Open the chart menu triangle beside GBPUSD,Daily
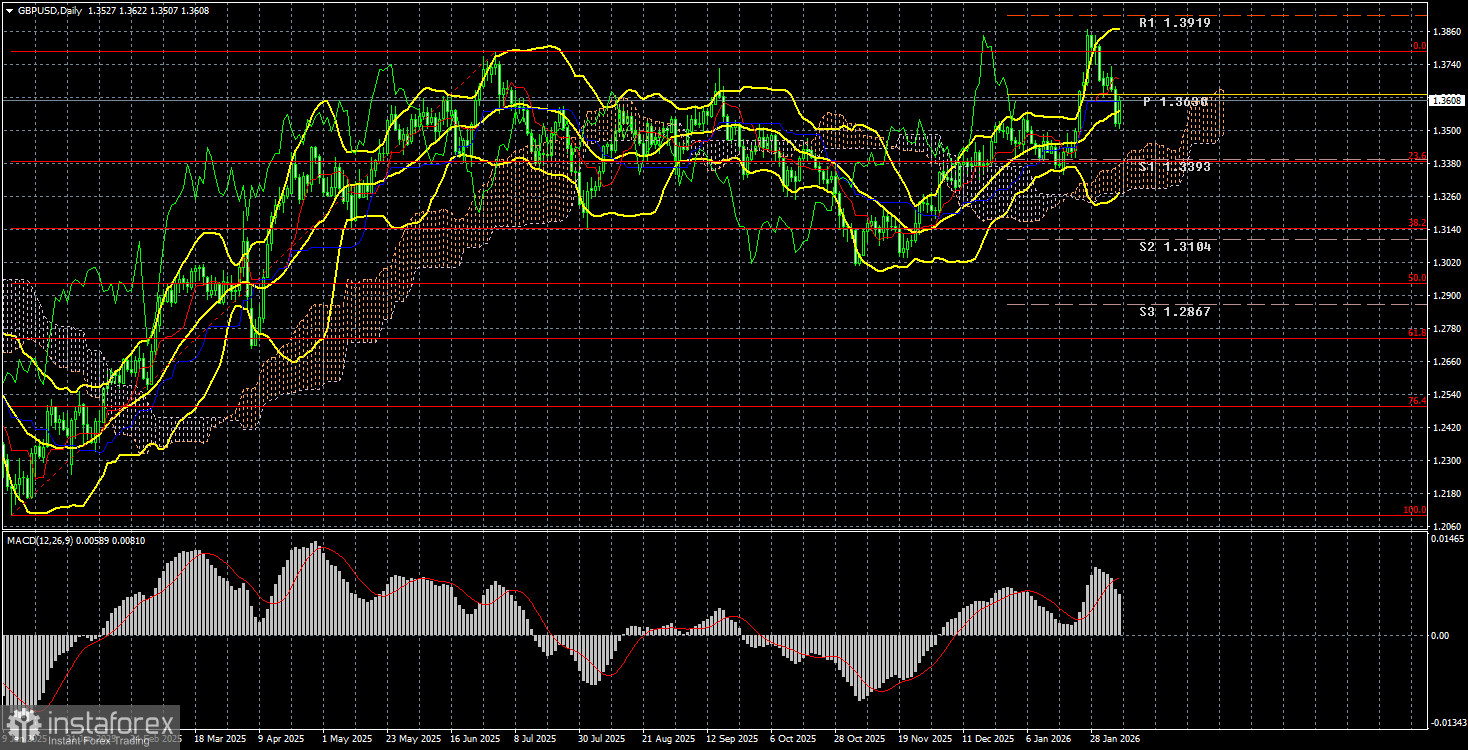This screenshot has height=750, width=1468. pyautogui.click(x=8, y=9)
